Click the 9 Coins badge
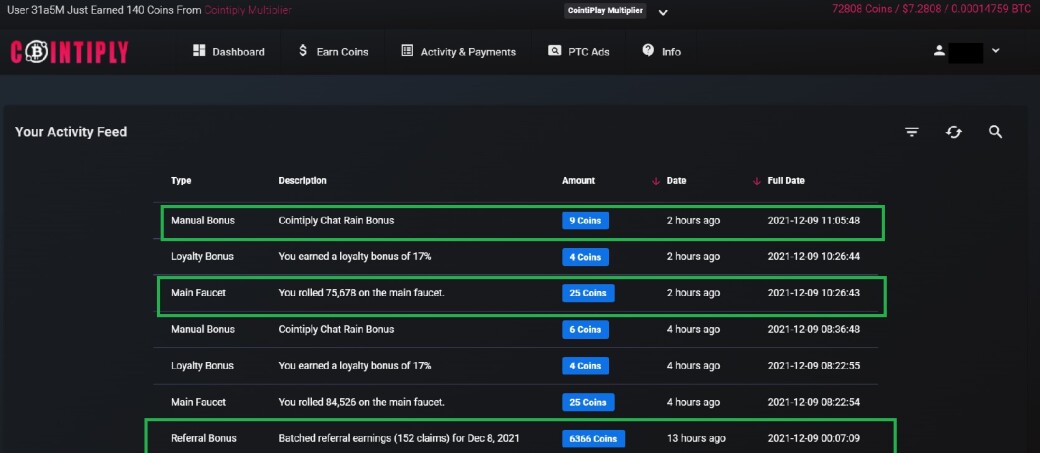 (585, 221)
